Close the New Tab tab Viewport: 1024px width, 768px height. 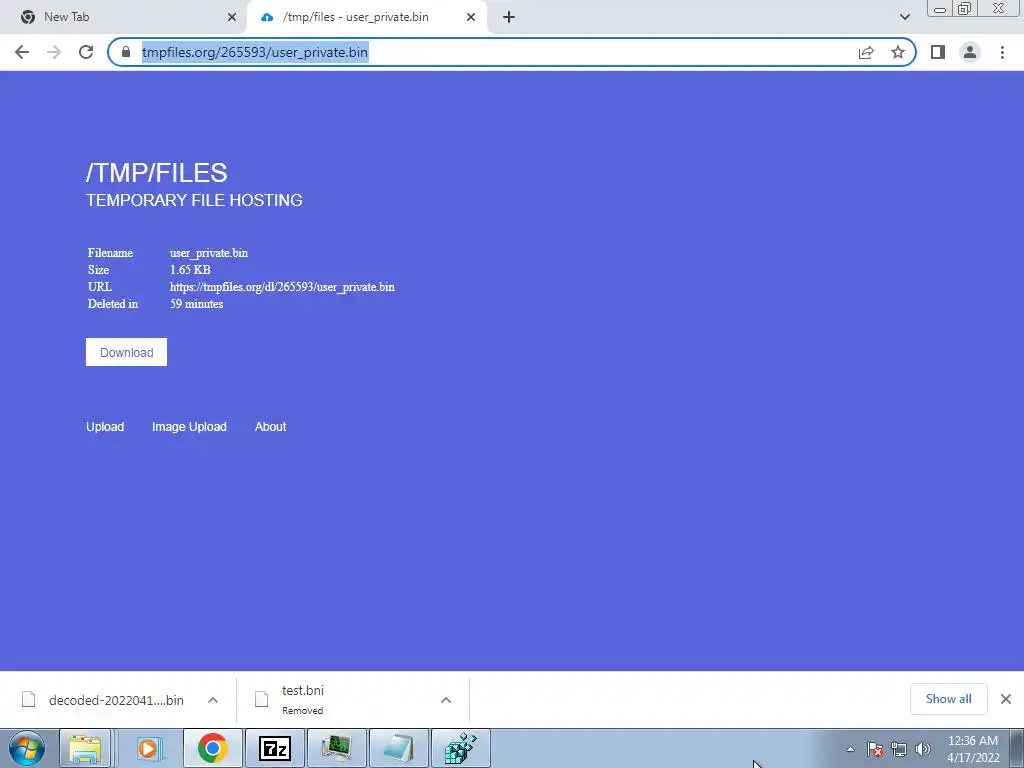click(232, 17)
